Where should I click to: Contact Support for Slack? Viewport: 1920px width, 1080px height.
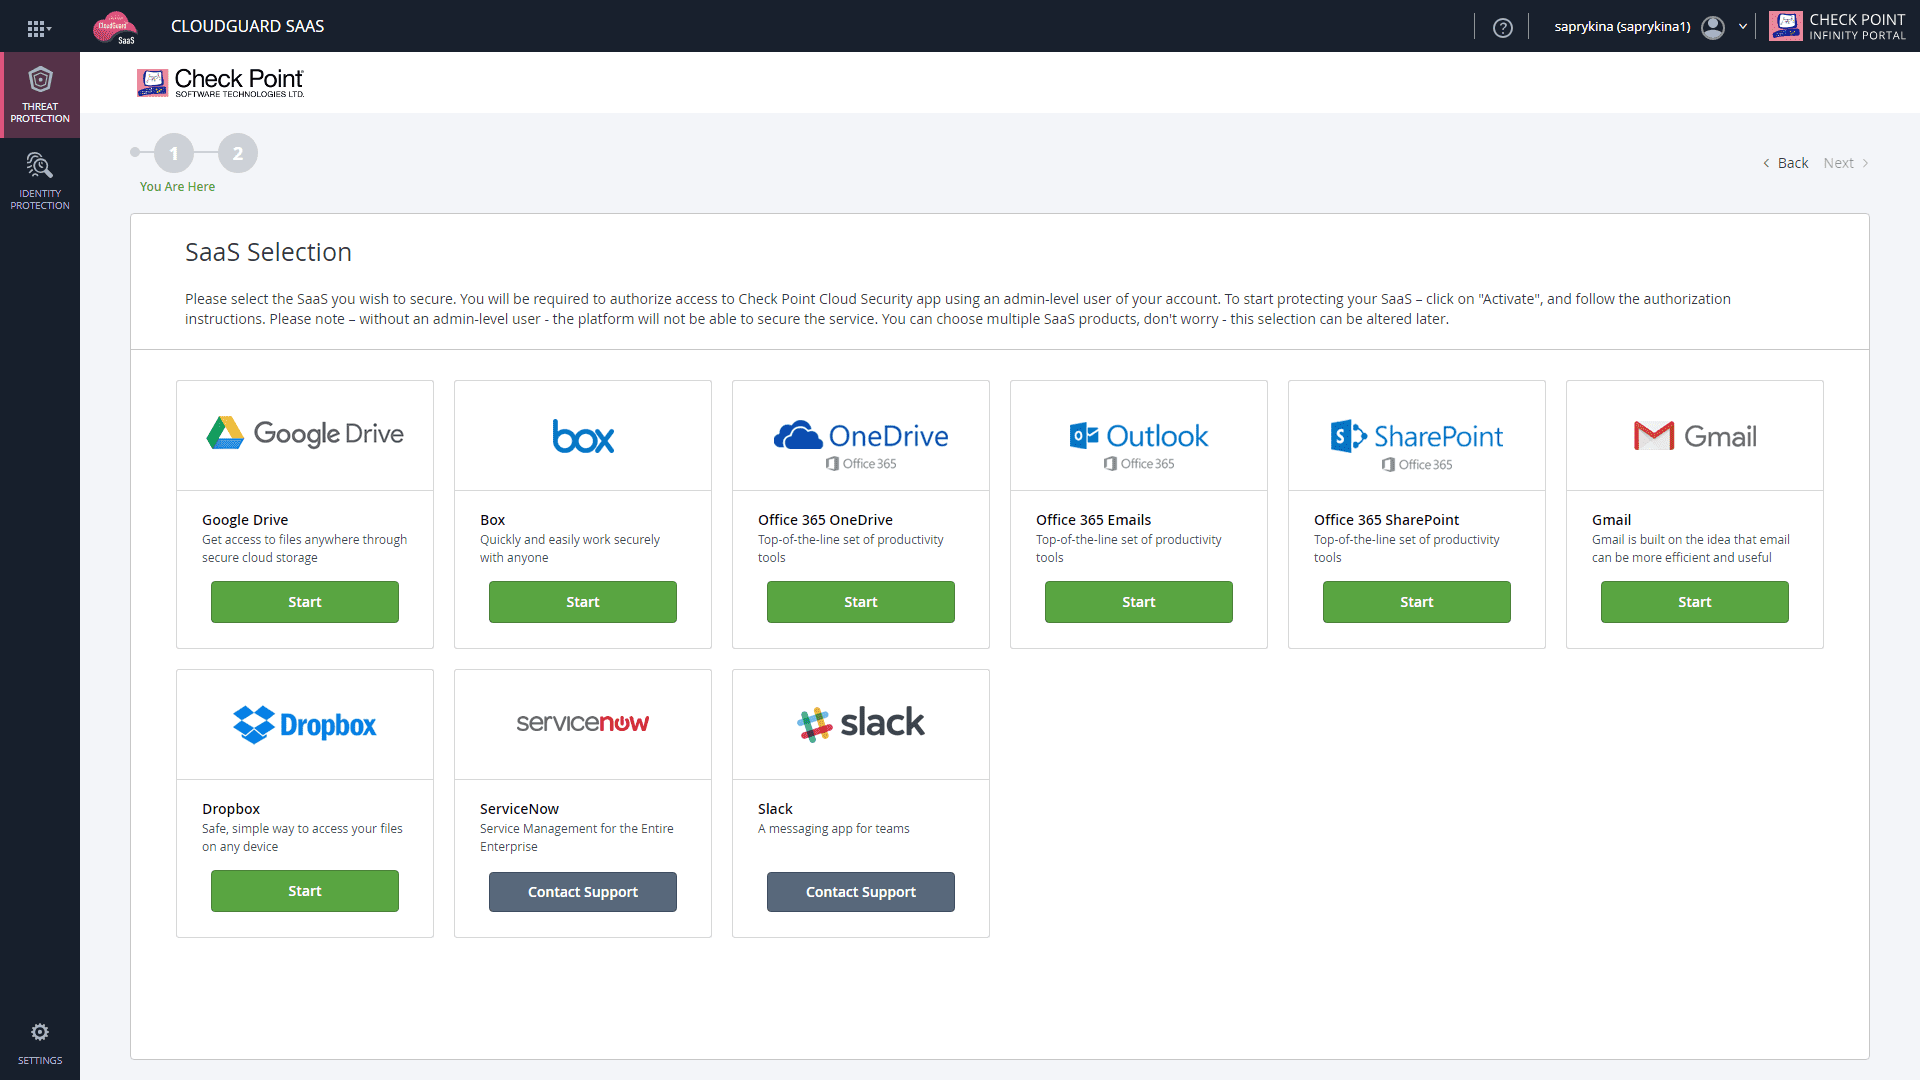pos(861,892)
